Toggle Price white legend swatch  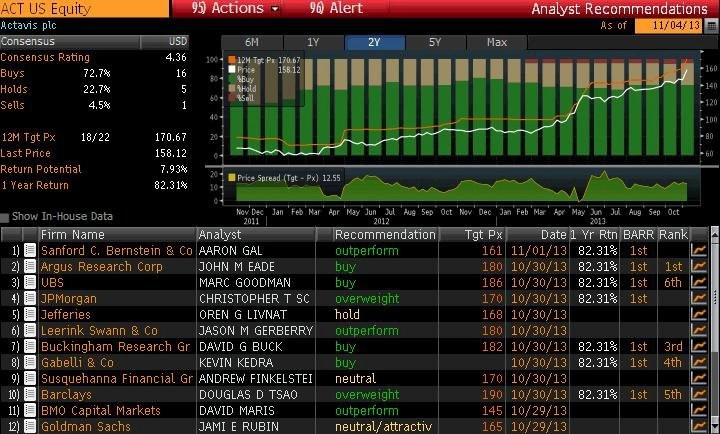coord(232,69)
